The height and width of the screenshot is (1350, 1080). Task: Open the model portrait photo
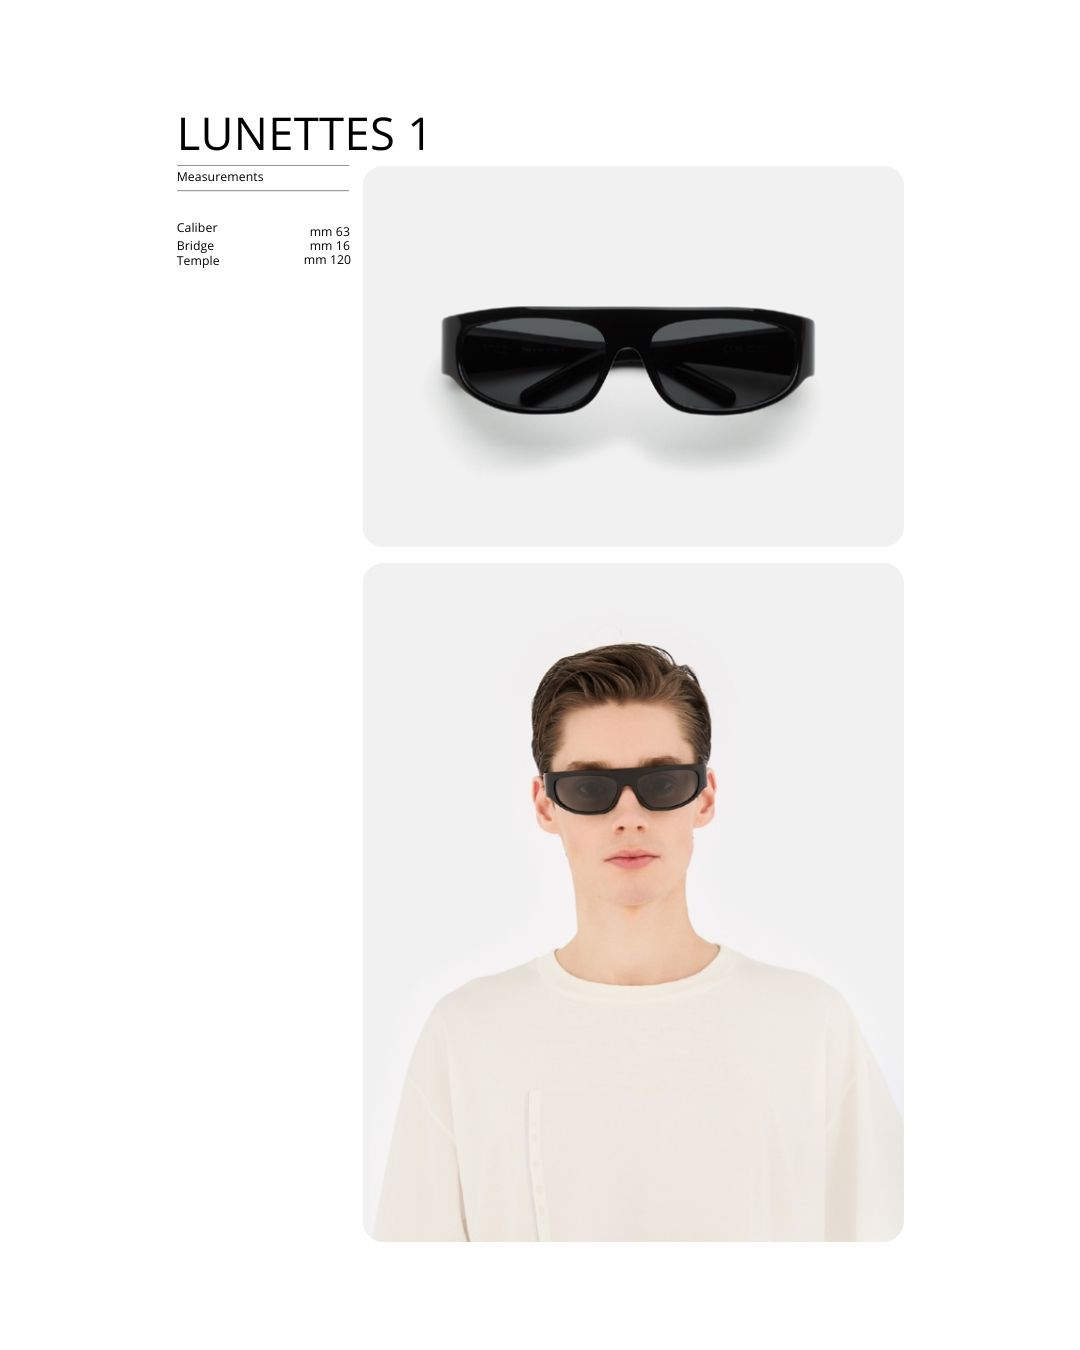click(633, 902)
